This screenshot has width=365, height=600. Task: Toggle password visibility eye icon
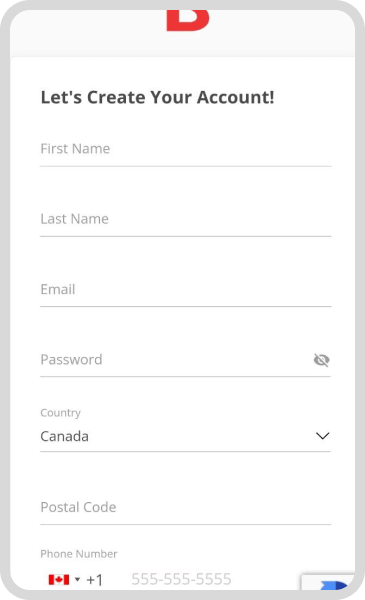tap(321, 360)
